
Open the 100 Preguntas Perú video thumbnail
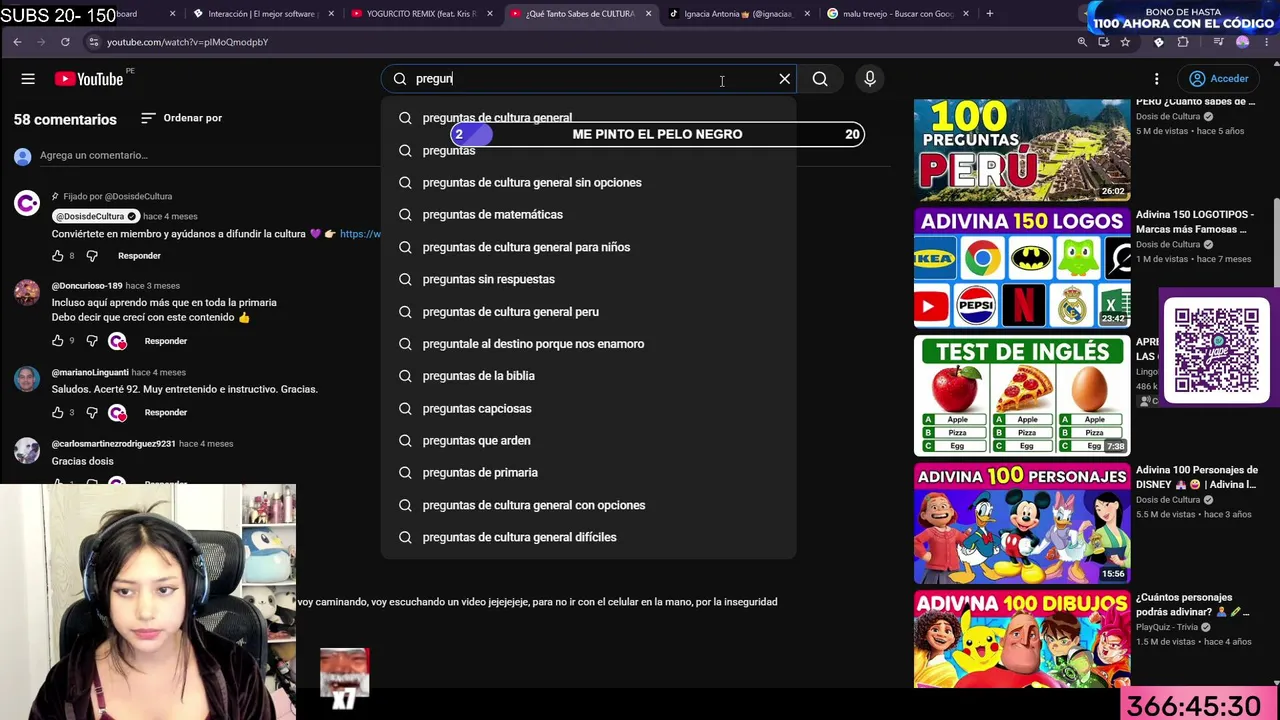tap(1022, 149)
